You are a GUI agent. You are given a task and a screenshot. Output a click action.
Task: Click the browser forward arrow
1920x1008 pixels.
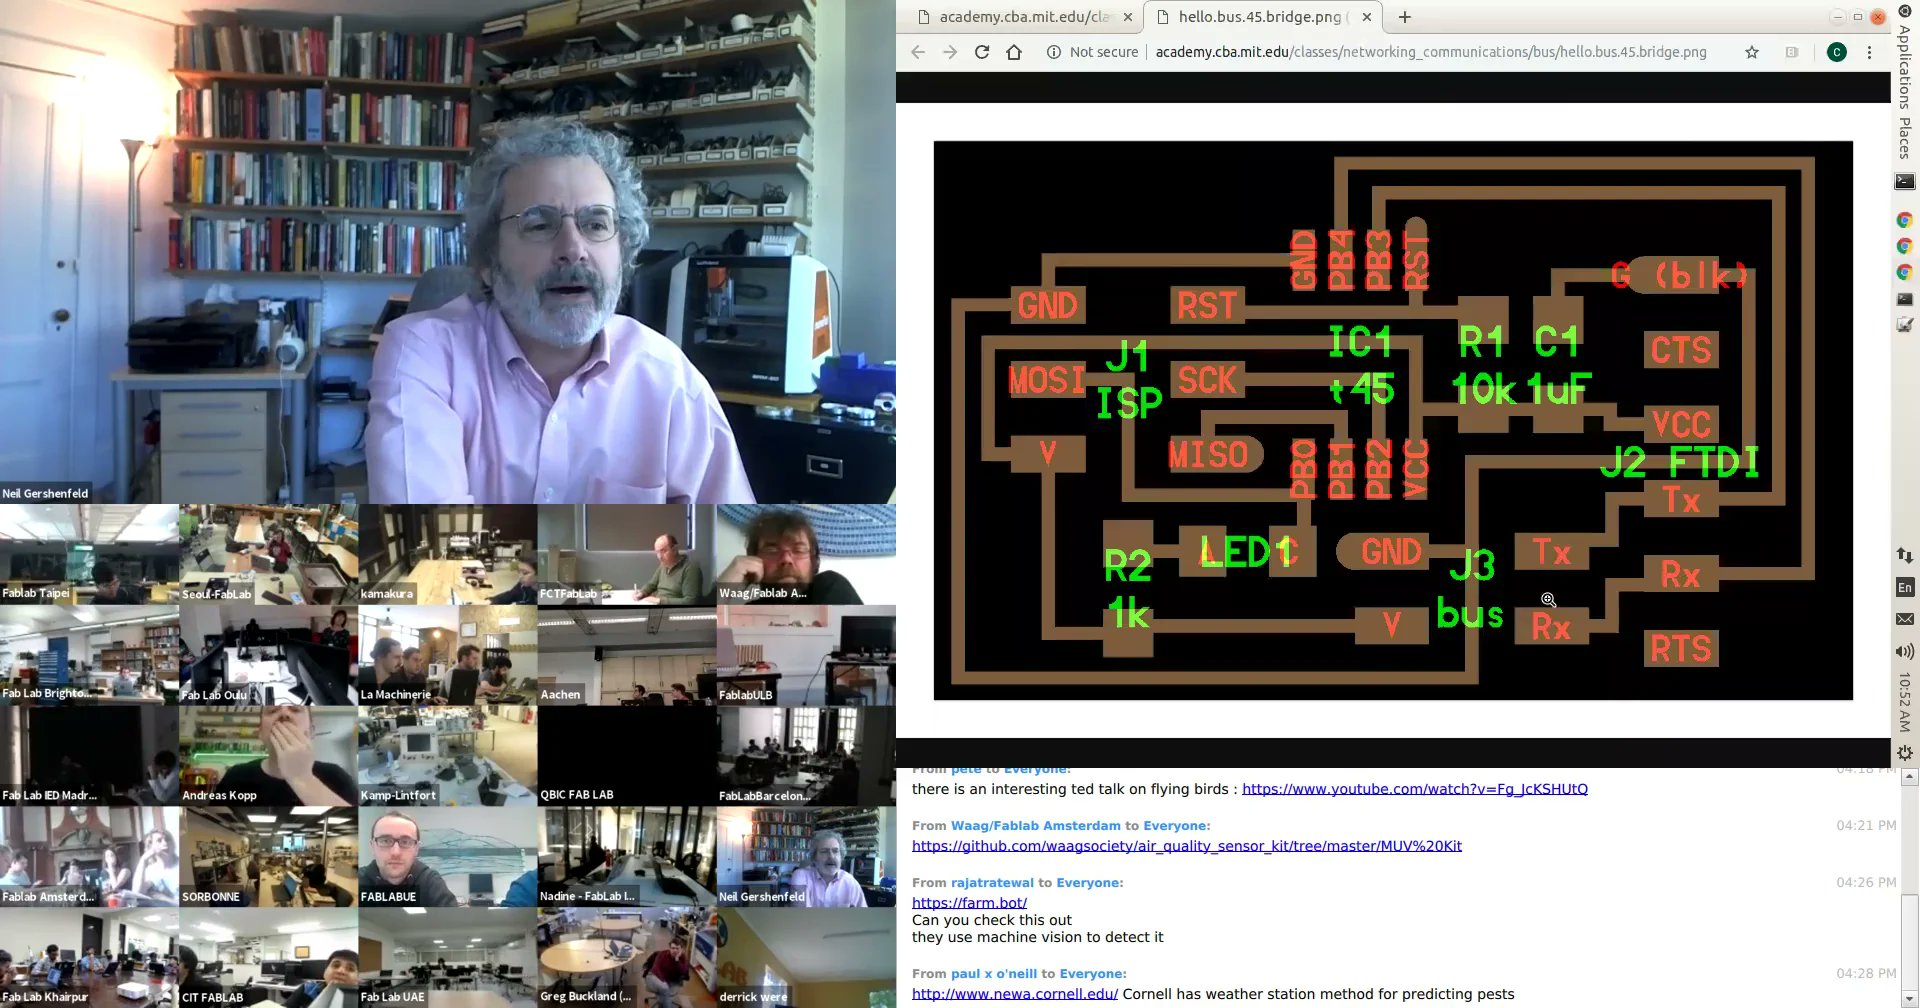point(949,51)
